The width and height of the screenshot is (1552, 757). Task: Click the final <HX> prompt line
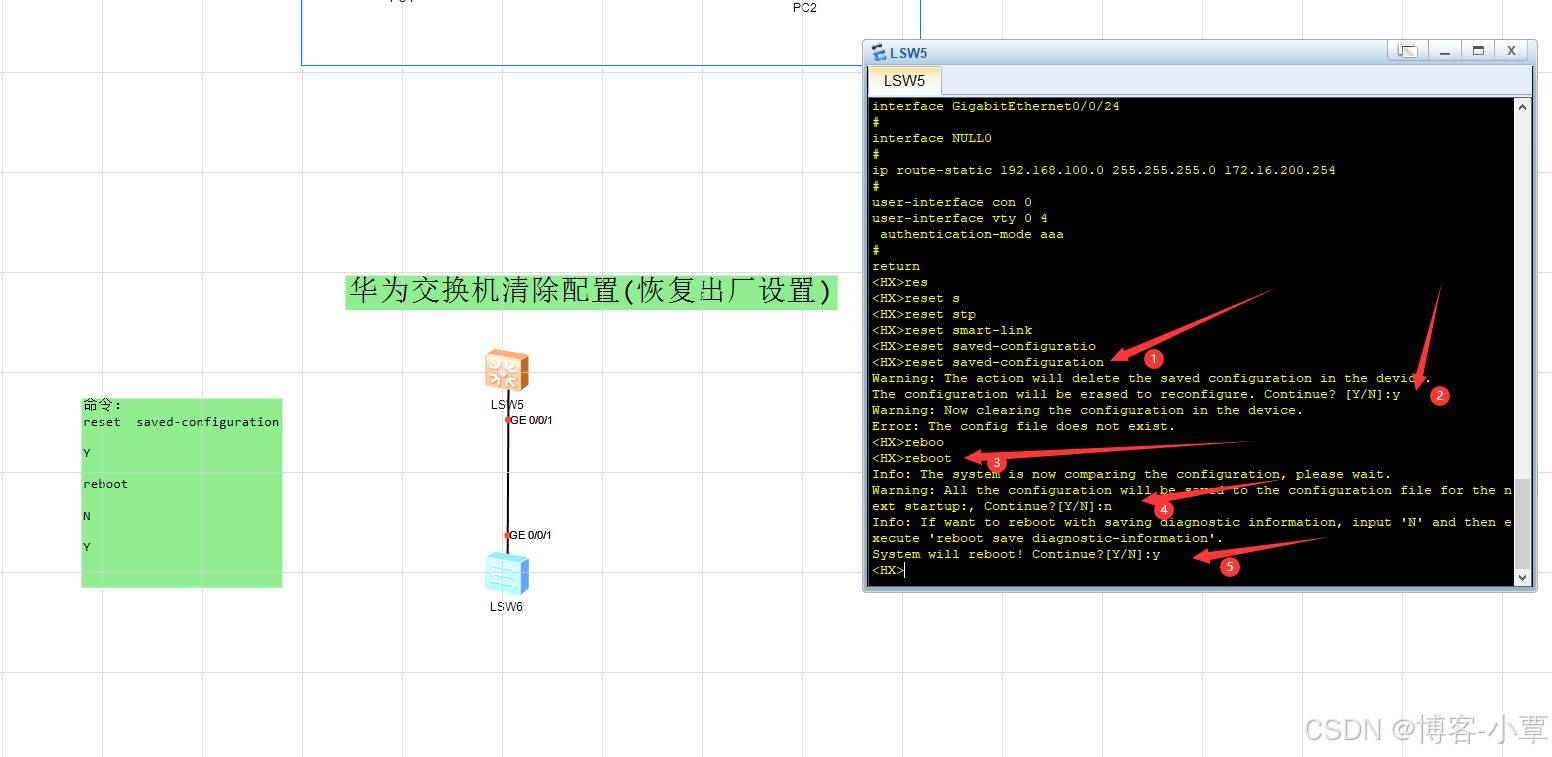point(888,570)
